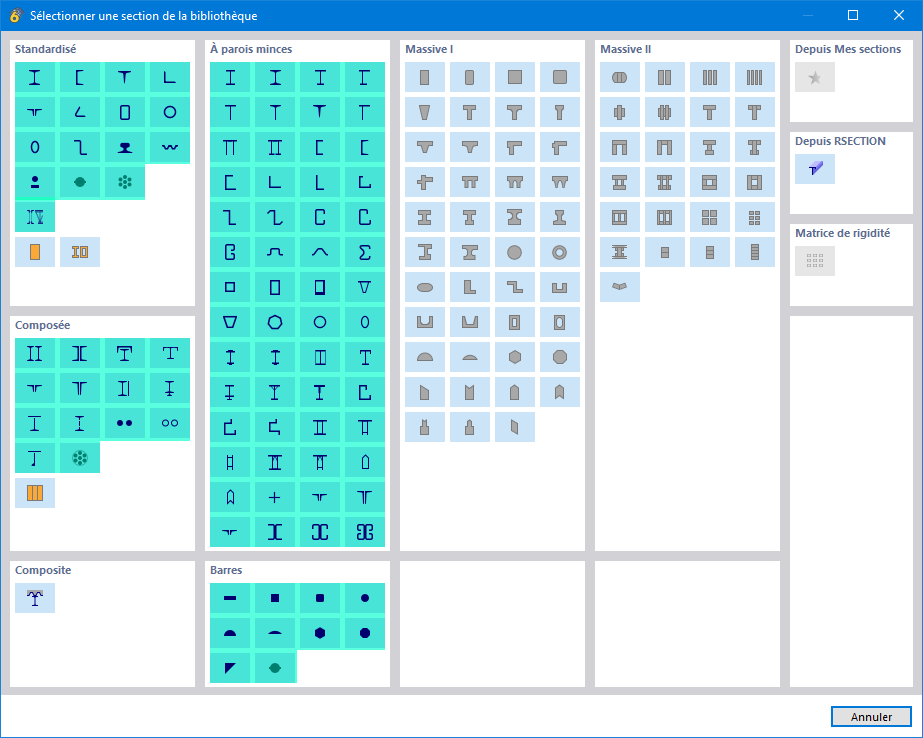
Task: Pick the rail section icon in Standardisé
Action: (x=124, y=147)
